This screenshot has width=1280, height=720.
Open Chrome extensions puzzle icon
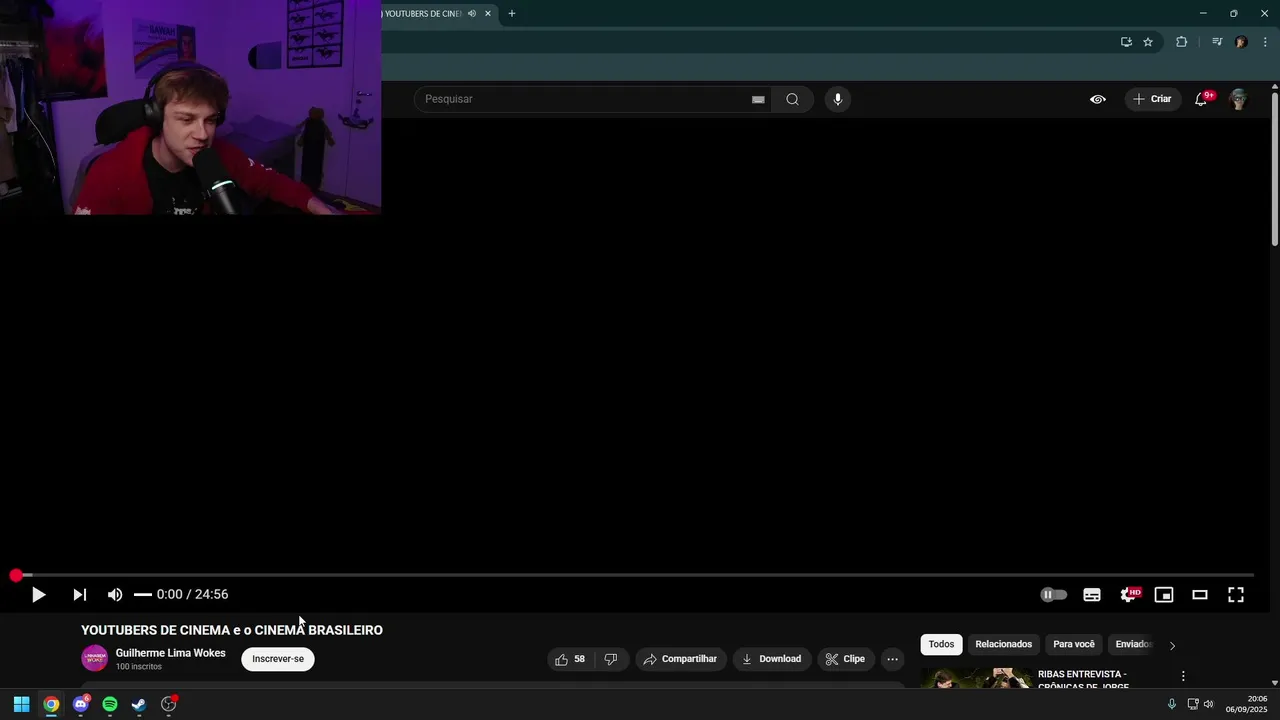coord(1181,42)
